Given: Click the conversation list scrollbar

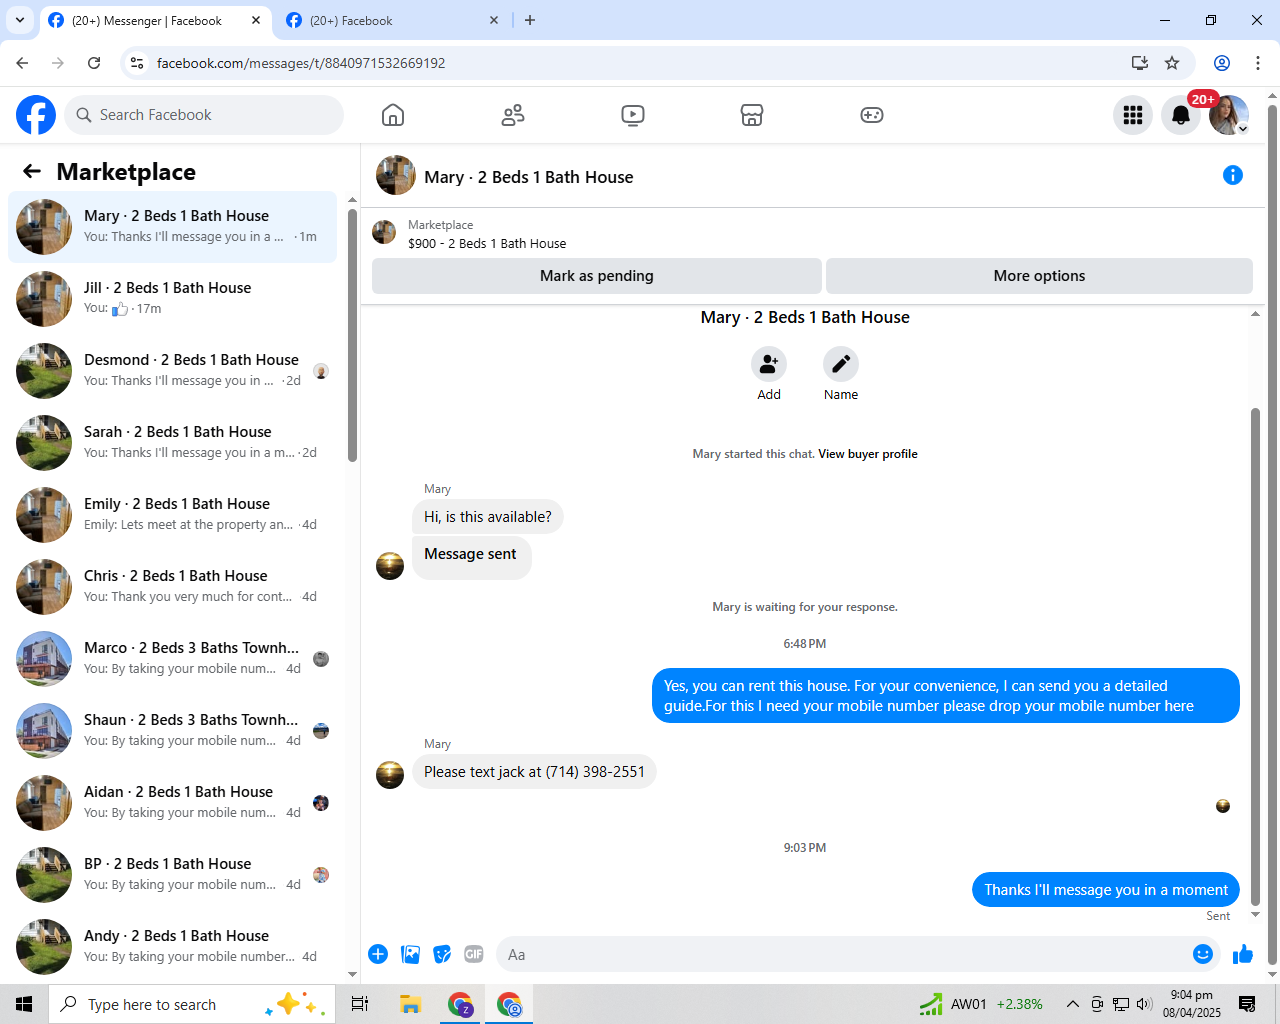Looking at the screenshot, I should click(352, 335).
